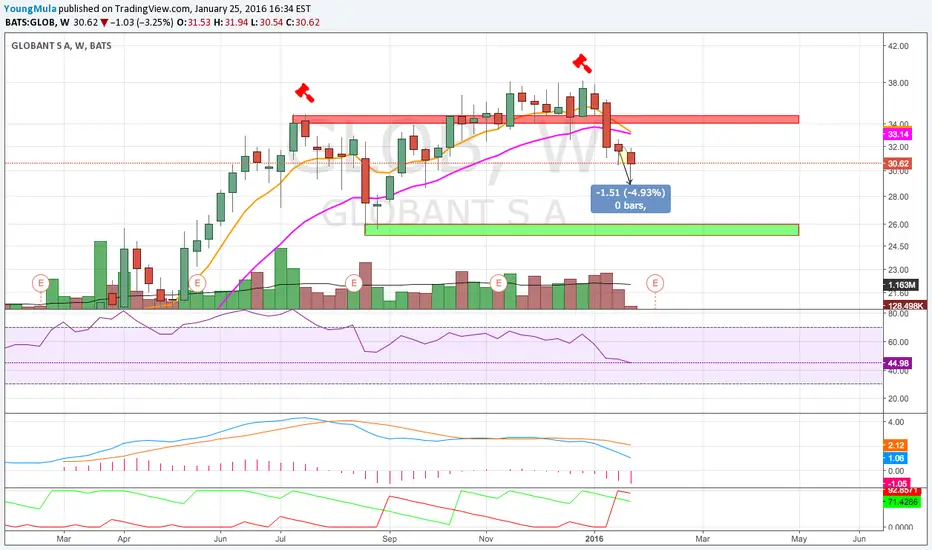Click the 128.498K volume label

pyautogui.click(x=905, y=306)
